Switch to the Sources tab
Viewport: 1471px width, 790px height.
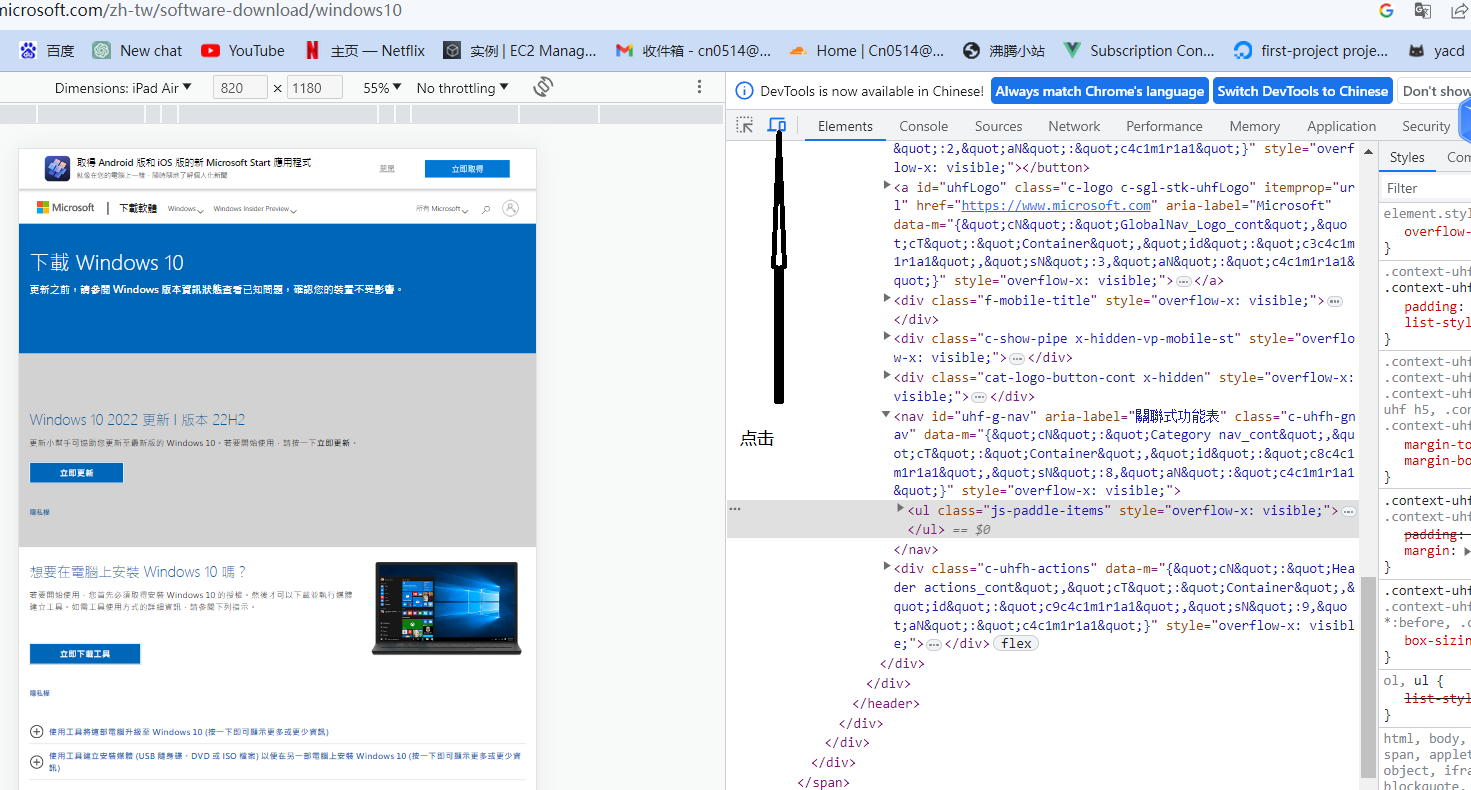(x=998, y=126)
